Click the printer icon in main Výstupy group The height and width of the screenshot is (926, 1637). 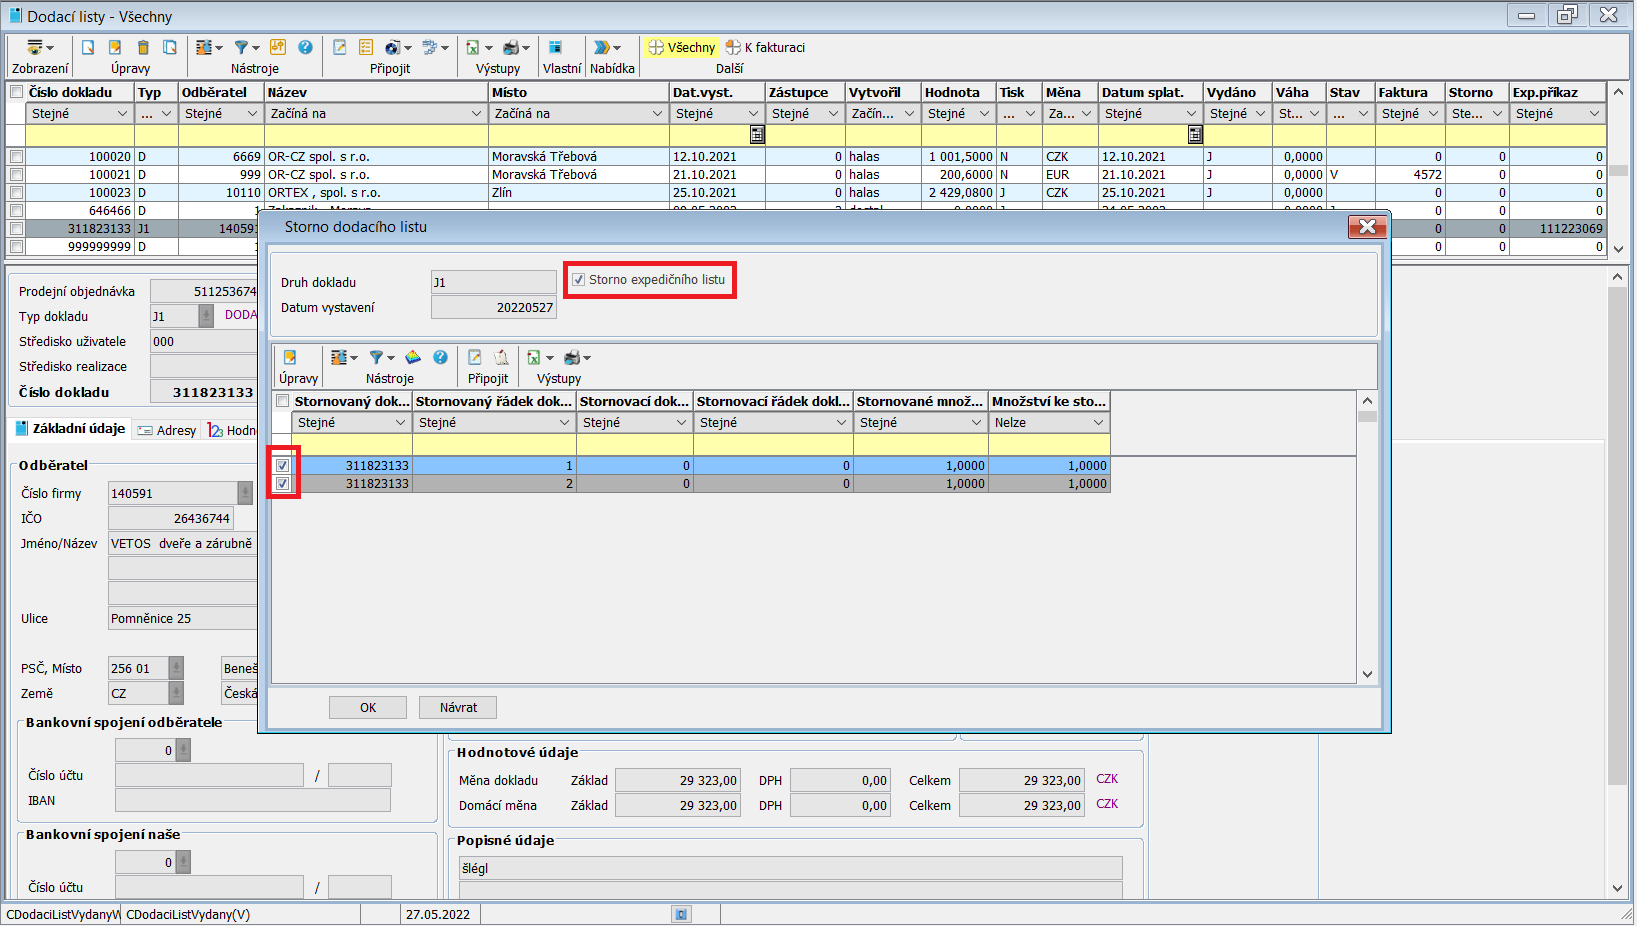coord(511,47)
